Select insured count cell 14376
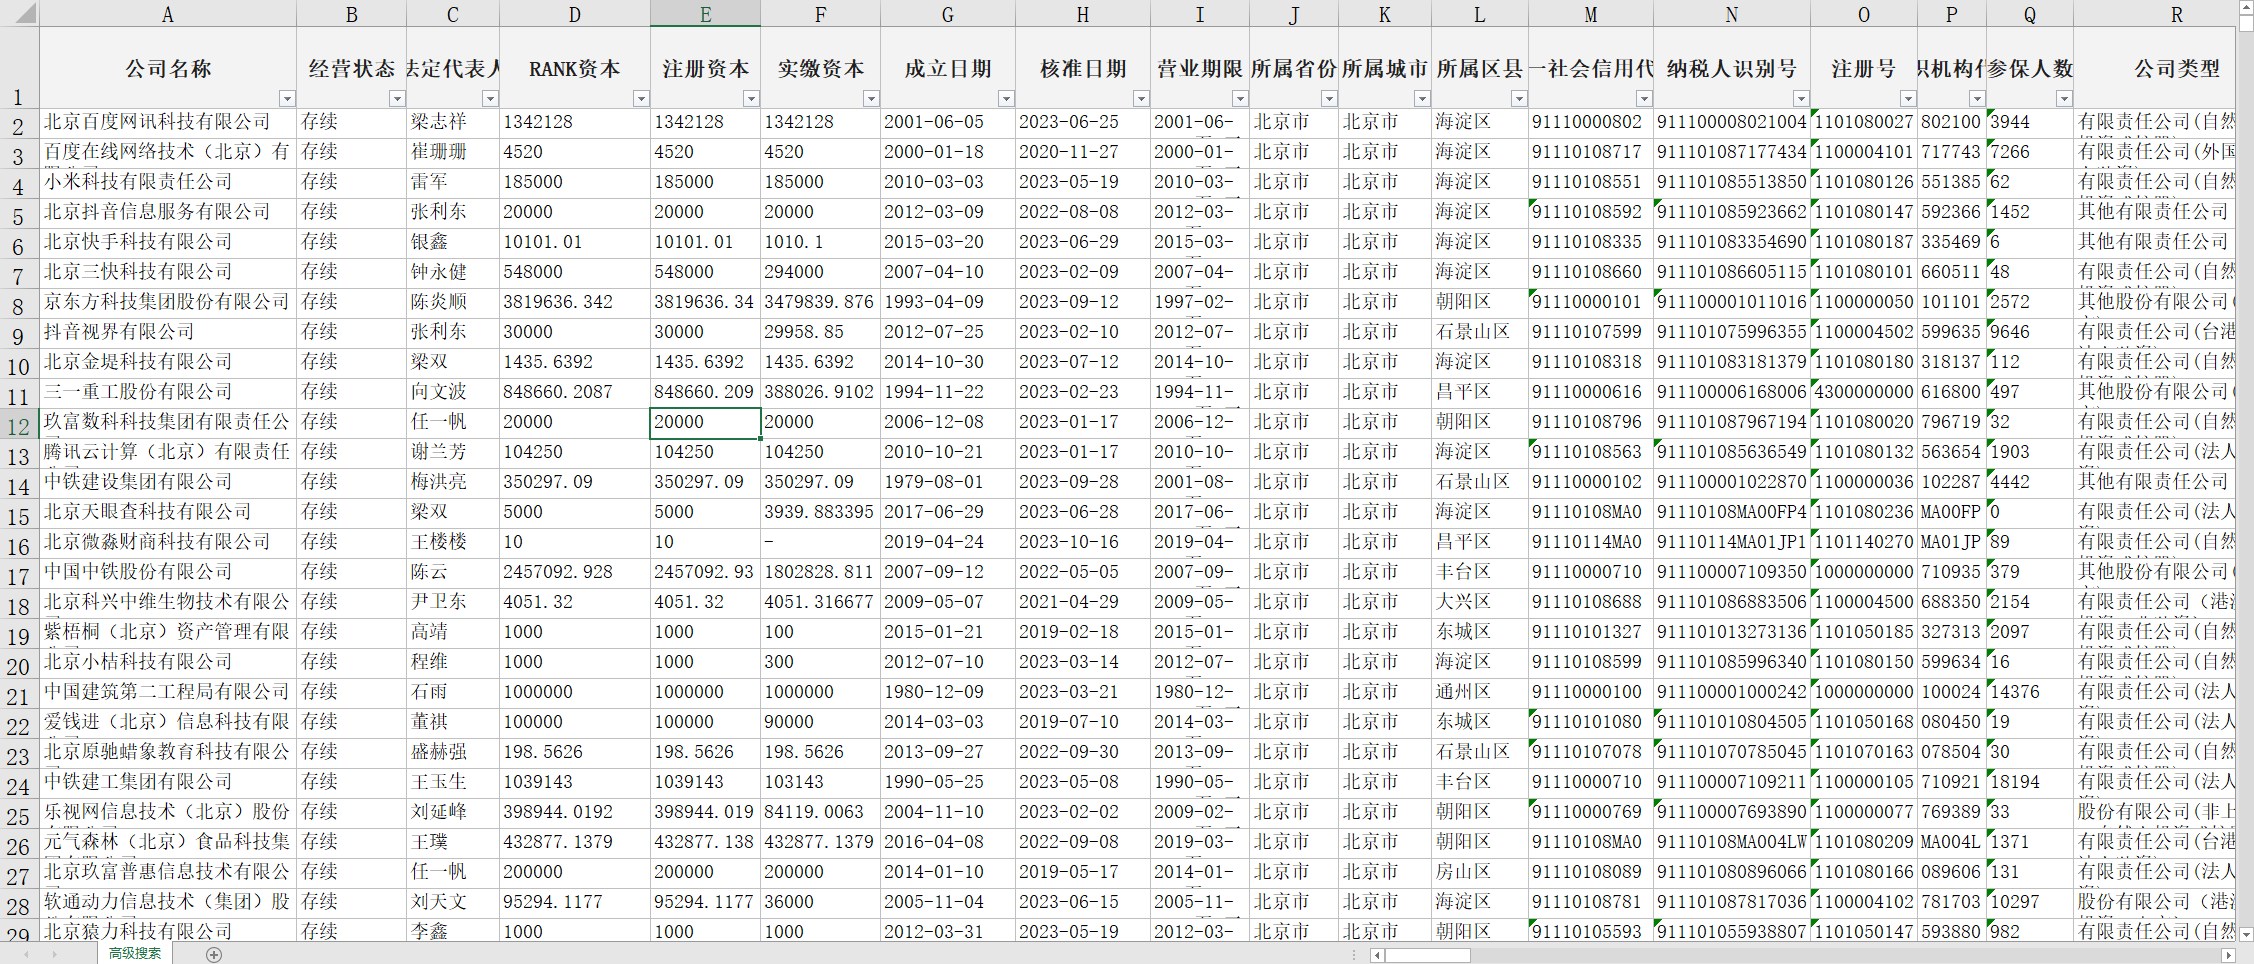2254x964 pixels. [x=2030, y=693]
